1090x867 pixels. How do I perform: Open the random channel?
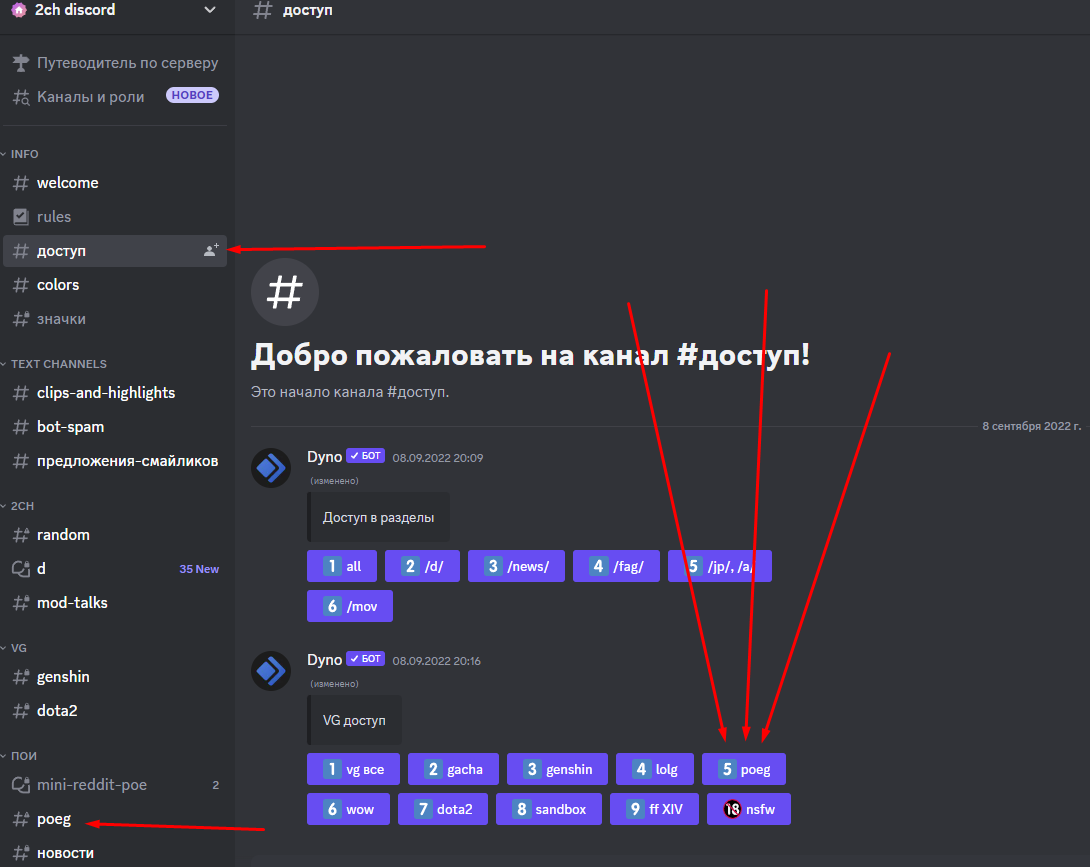[x=115, y=535]
